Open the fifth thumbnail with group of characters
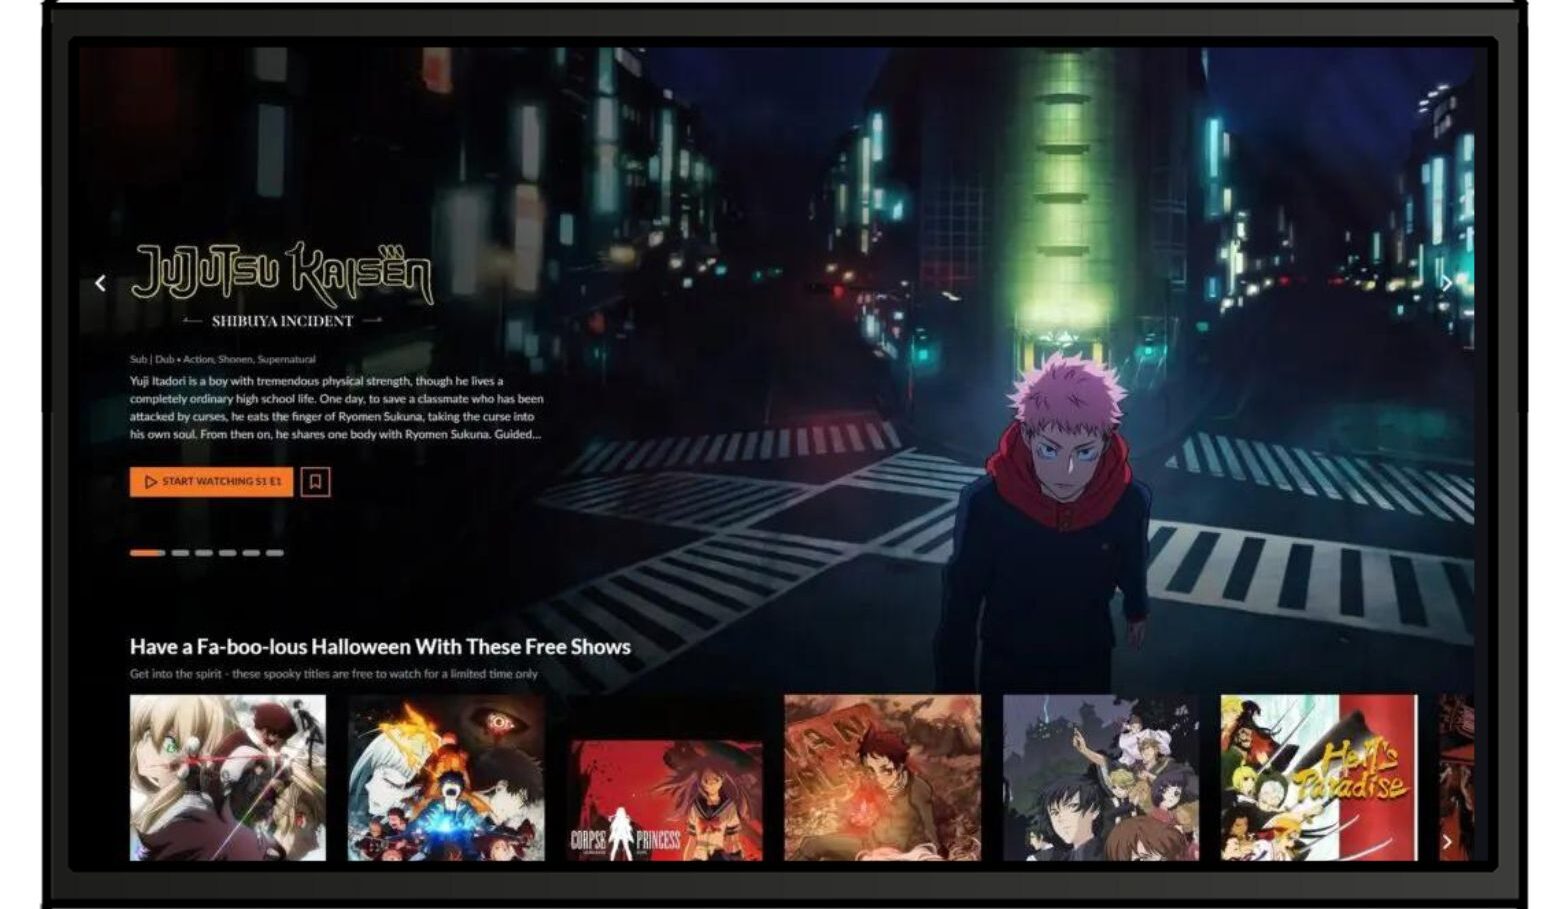This screenshot has height=909, width=1563. click(x=1101, y=778)
